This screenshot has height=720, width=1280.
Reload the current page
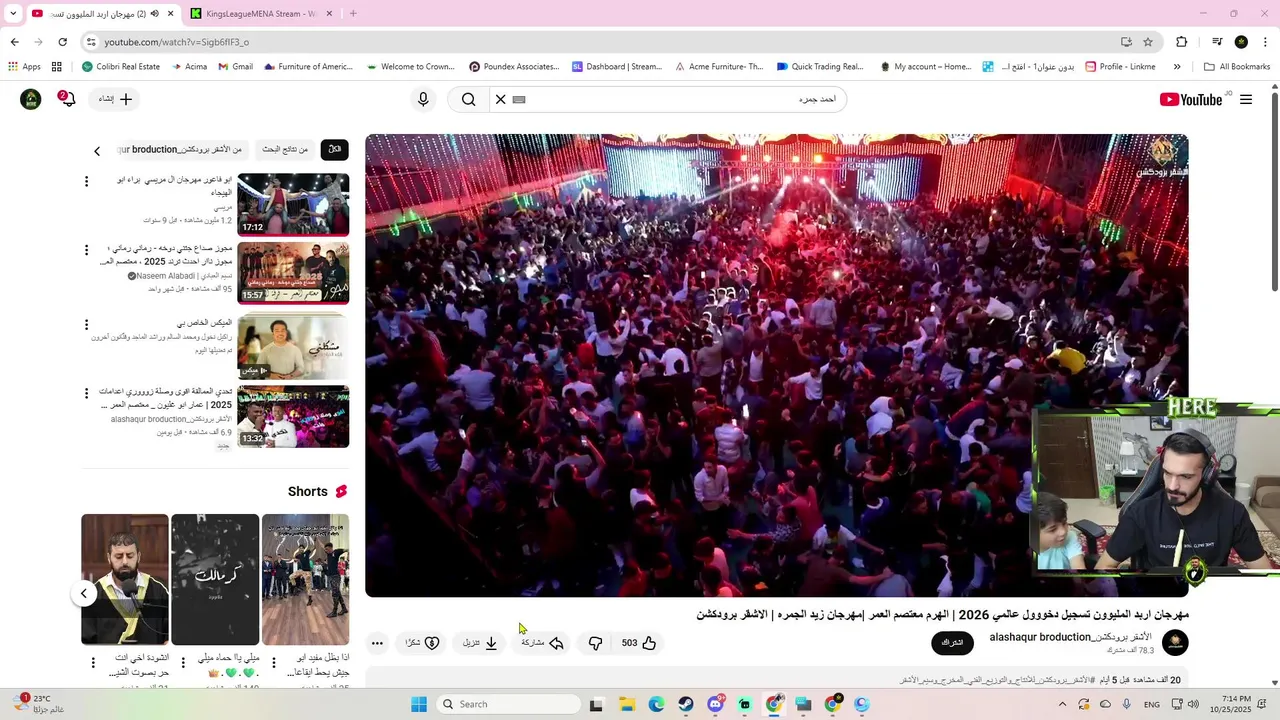62,42
